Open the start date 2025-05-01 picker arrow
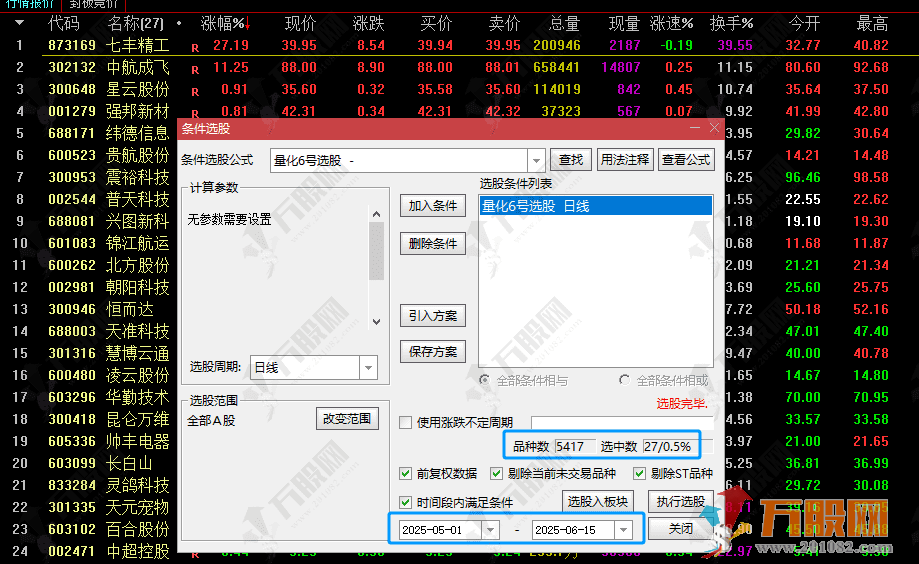Screen dimensions: 919x564 coord(490,530)
